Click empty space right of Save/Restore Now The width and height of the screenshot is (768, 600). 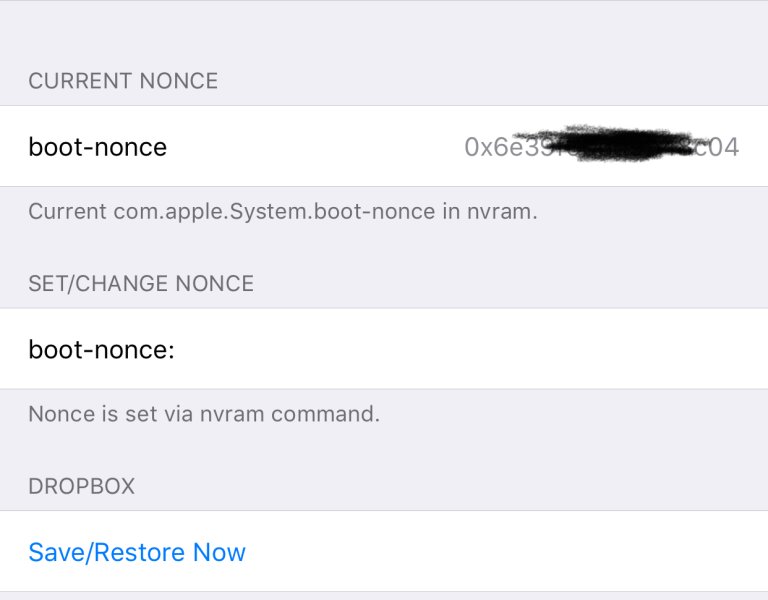coord(500,552)
